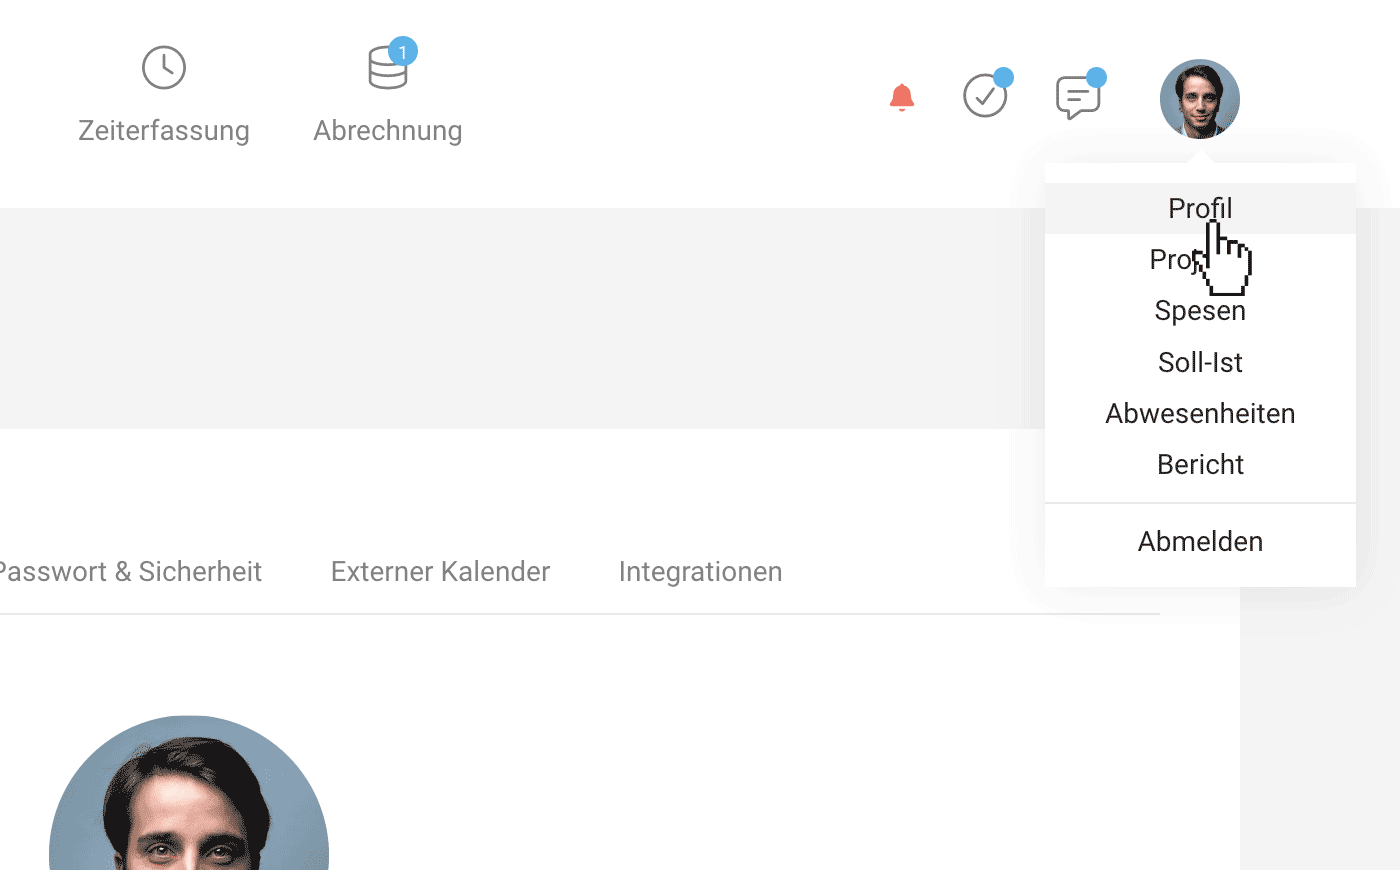This screenshot has height=870, width=1400.
Task: Select the Integrationen tab
Action: (x=700, y=571)
